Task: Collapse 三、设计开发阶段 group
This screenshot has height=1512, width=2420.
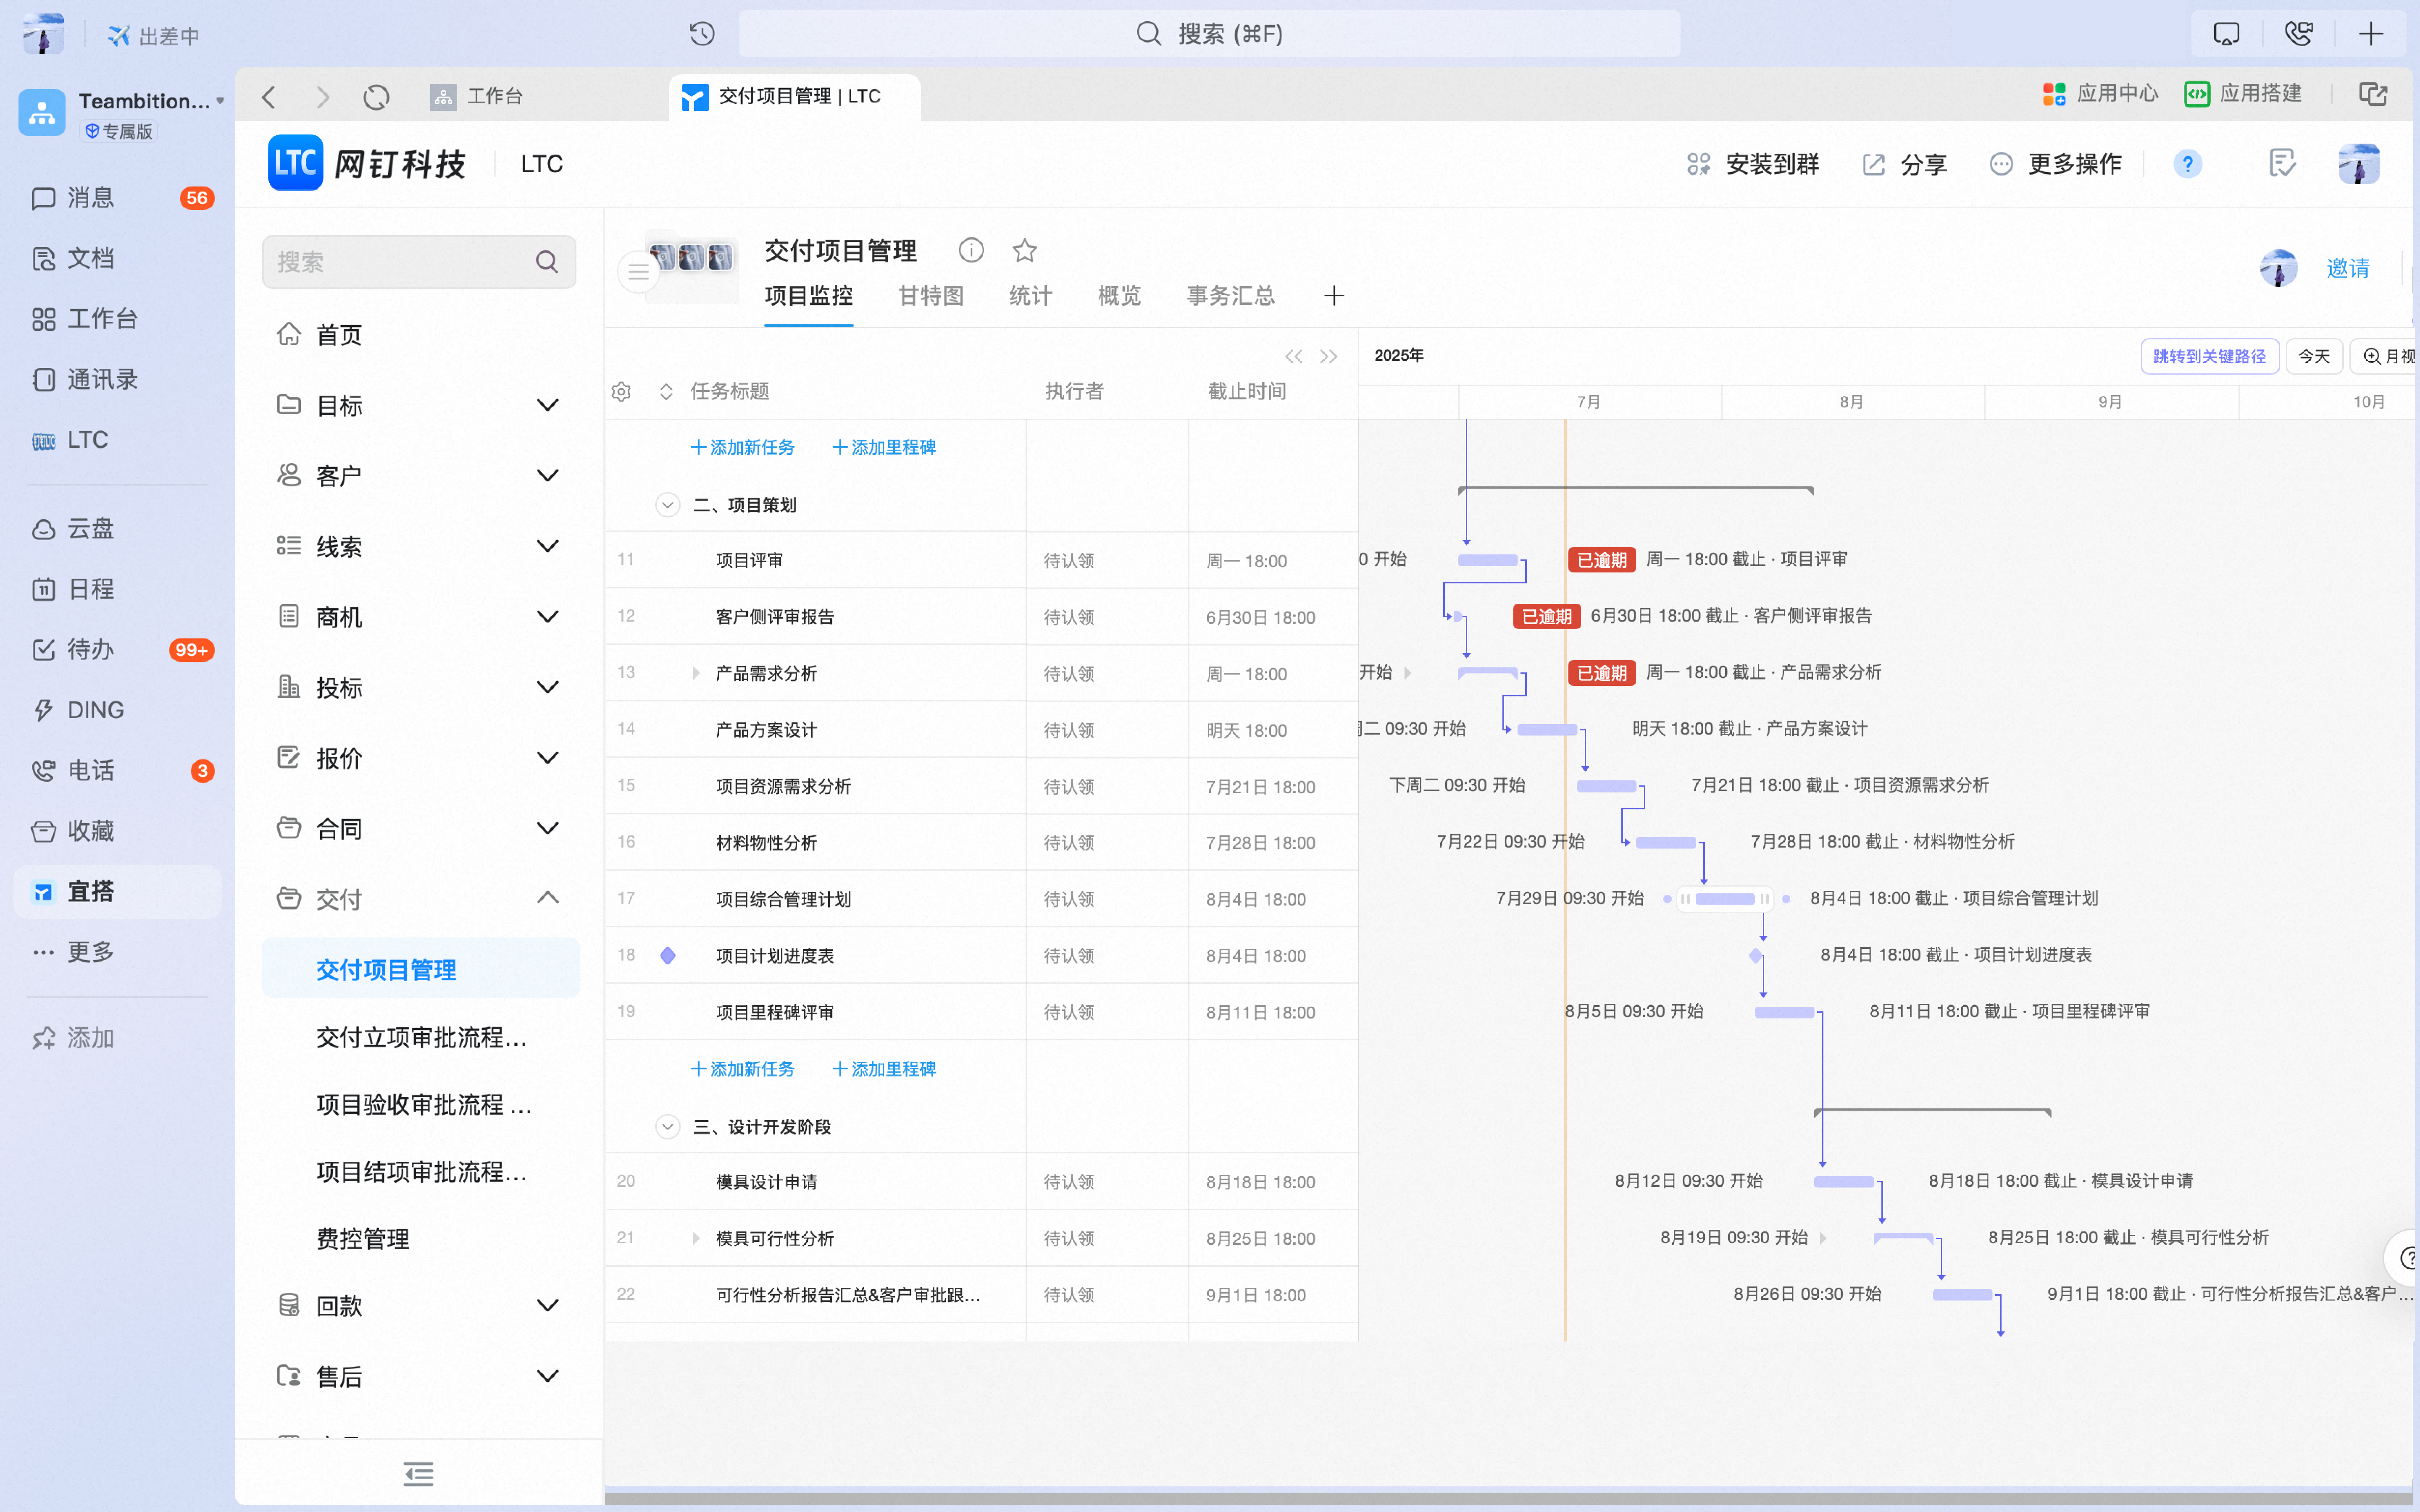Action: point(667,1126)
